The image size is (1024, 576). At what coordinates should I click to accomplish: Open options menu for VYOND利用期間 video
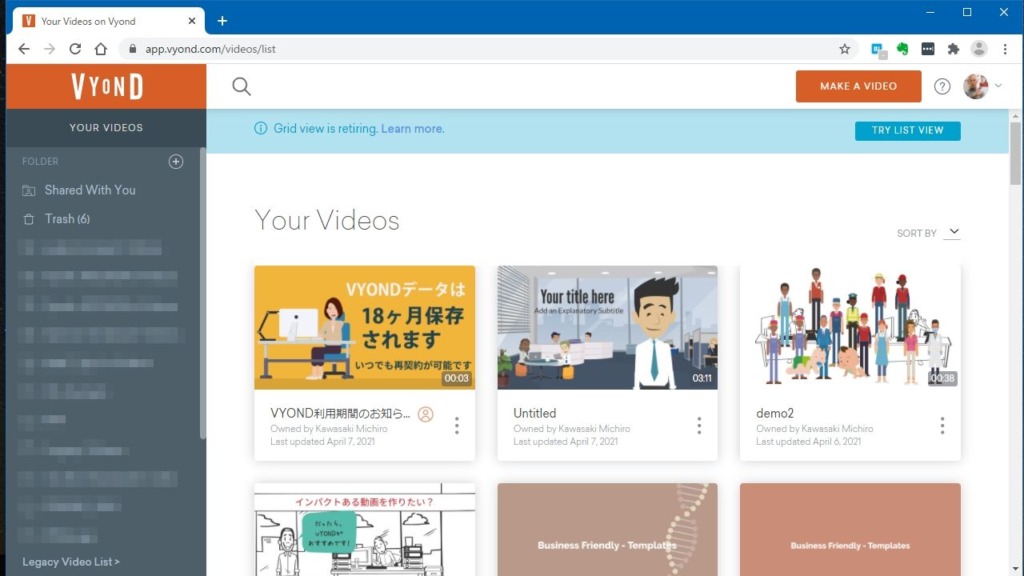[x=456, y=426]
